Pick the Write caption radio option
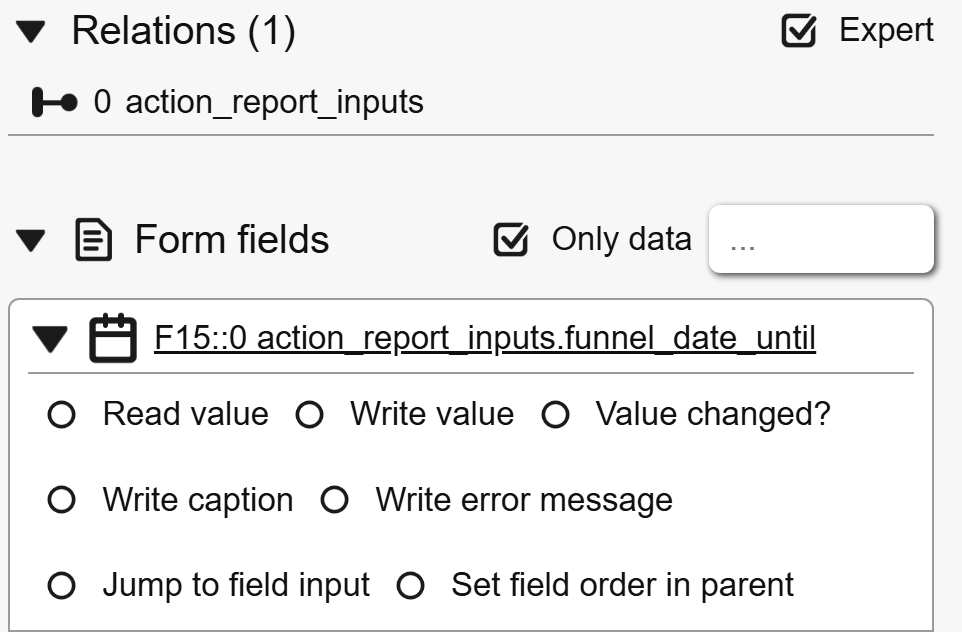The width and height of the screenshot is (962, 632). click(62, 501)
